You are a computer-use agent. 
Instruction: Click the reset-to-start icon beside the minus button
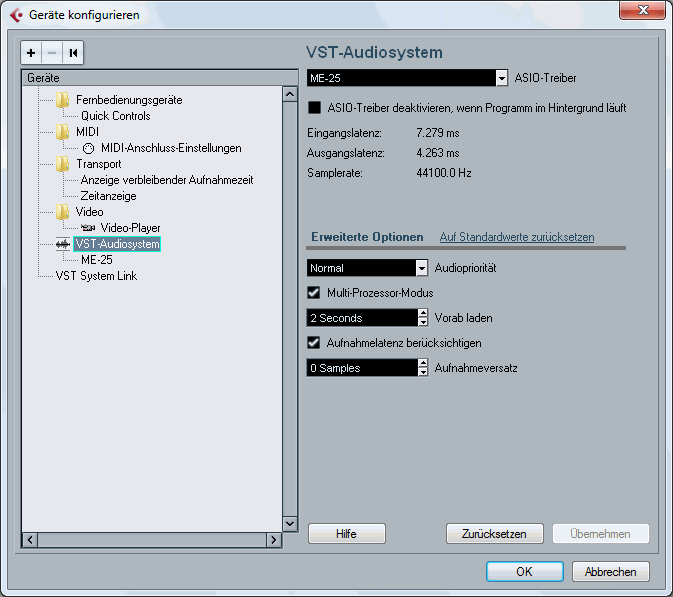74,53
